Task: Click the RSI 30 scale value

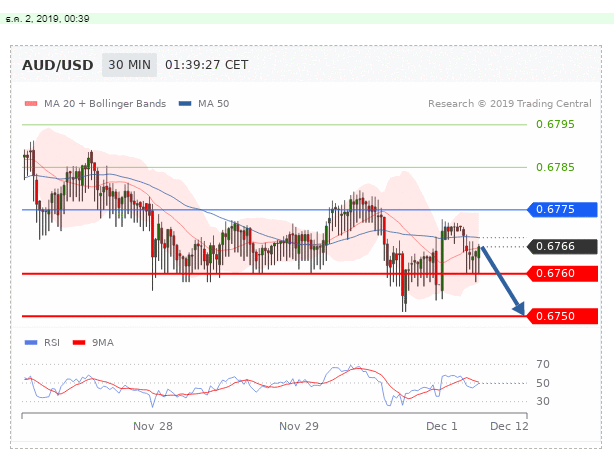Action: tap(543, 401)
